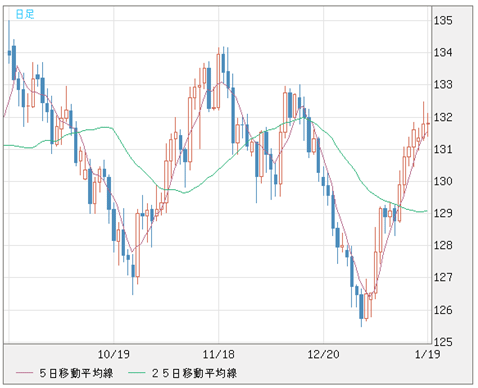Click the 125 price axis label
Viewport: 478px width, 388px height.
coord(443,342)
